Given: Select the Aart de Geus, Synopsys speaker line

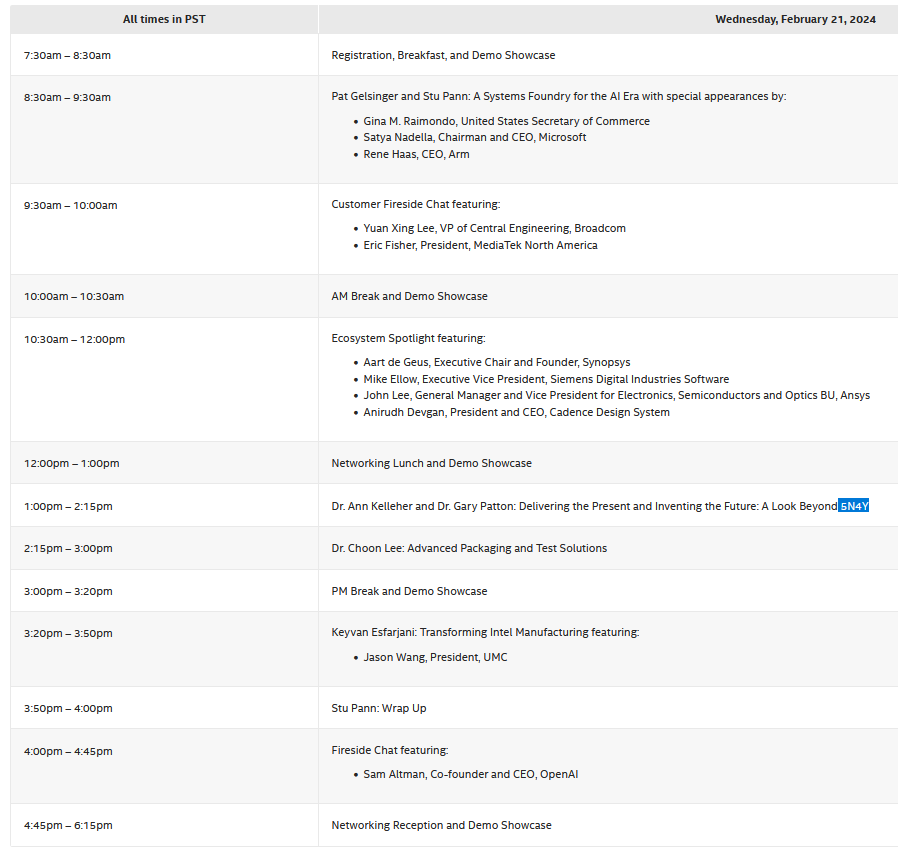Looking at the screenshot, I should point(496,362).
